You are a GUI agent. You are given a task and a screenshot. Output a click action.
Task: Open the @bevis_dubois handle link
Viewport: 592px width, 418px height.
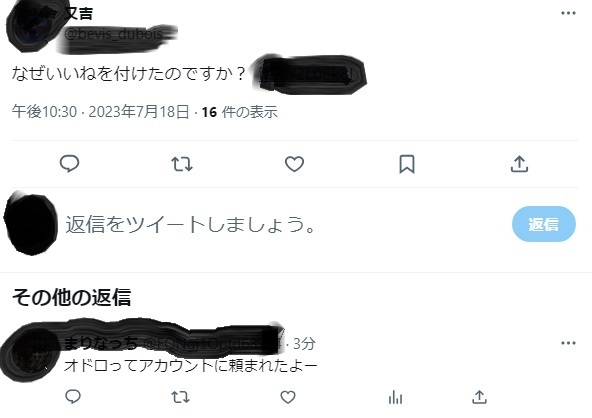[113, 34]
